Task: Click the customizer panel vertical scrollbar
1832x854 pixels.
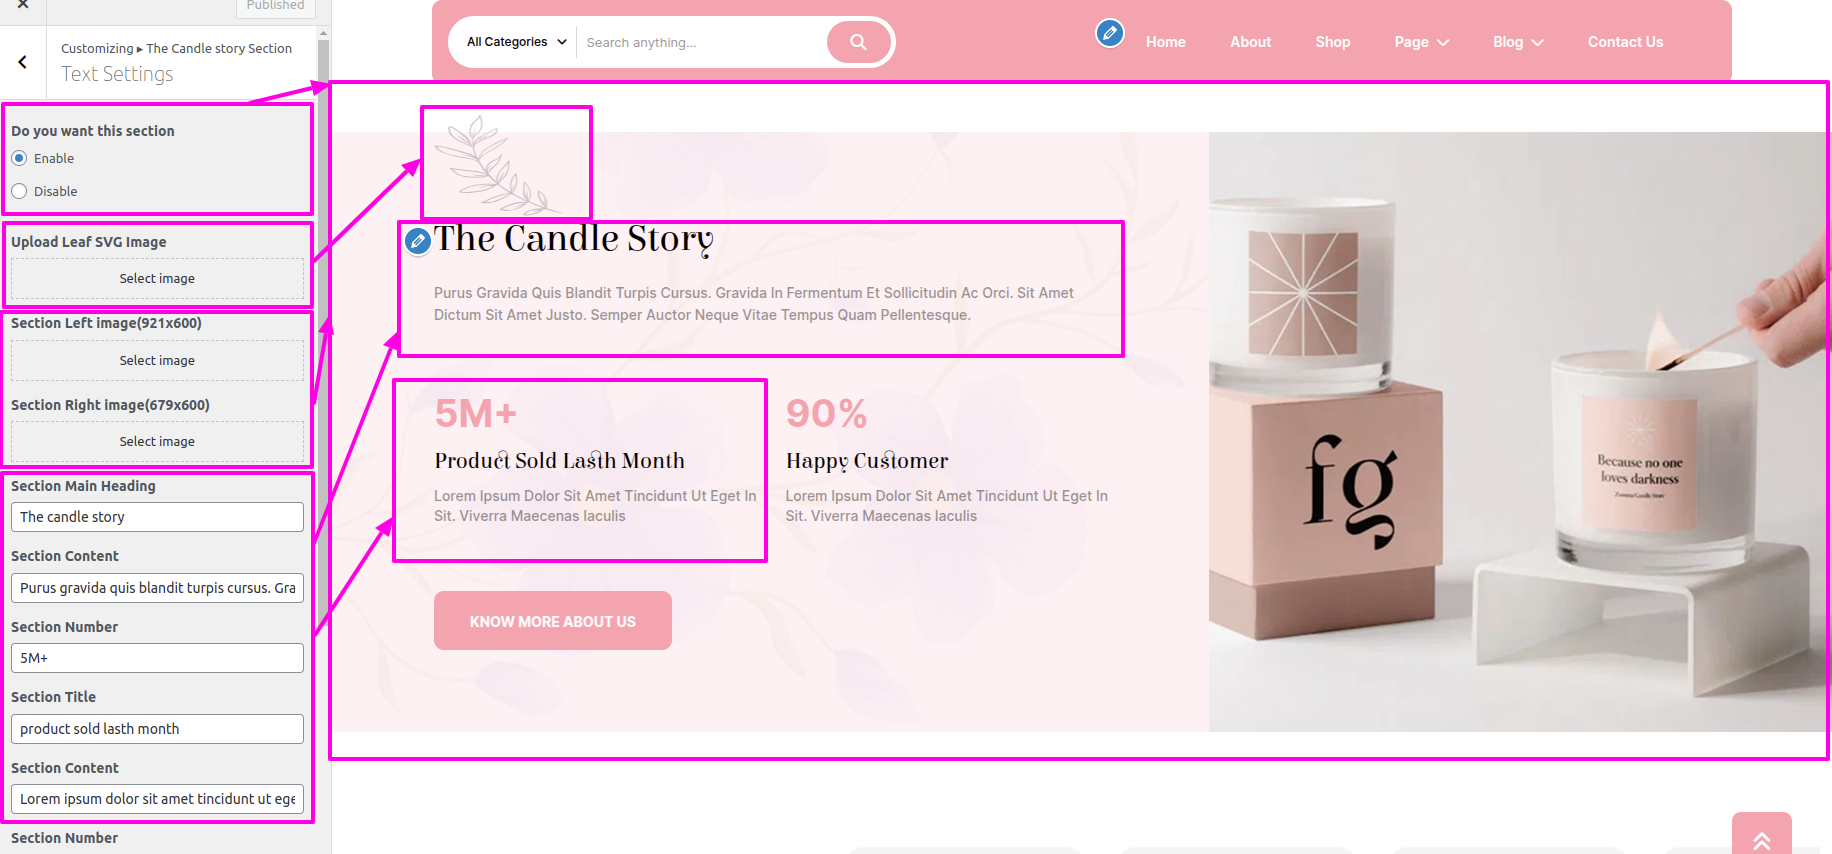Action: coord(323,300)
